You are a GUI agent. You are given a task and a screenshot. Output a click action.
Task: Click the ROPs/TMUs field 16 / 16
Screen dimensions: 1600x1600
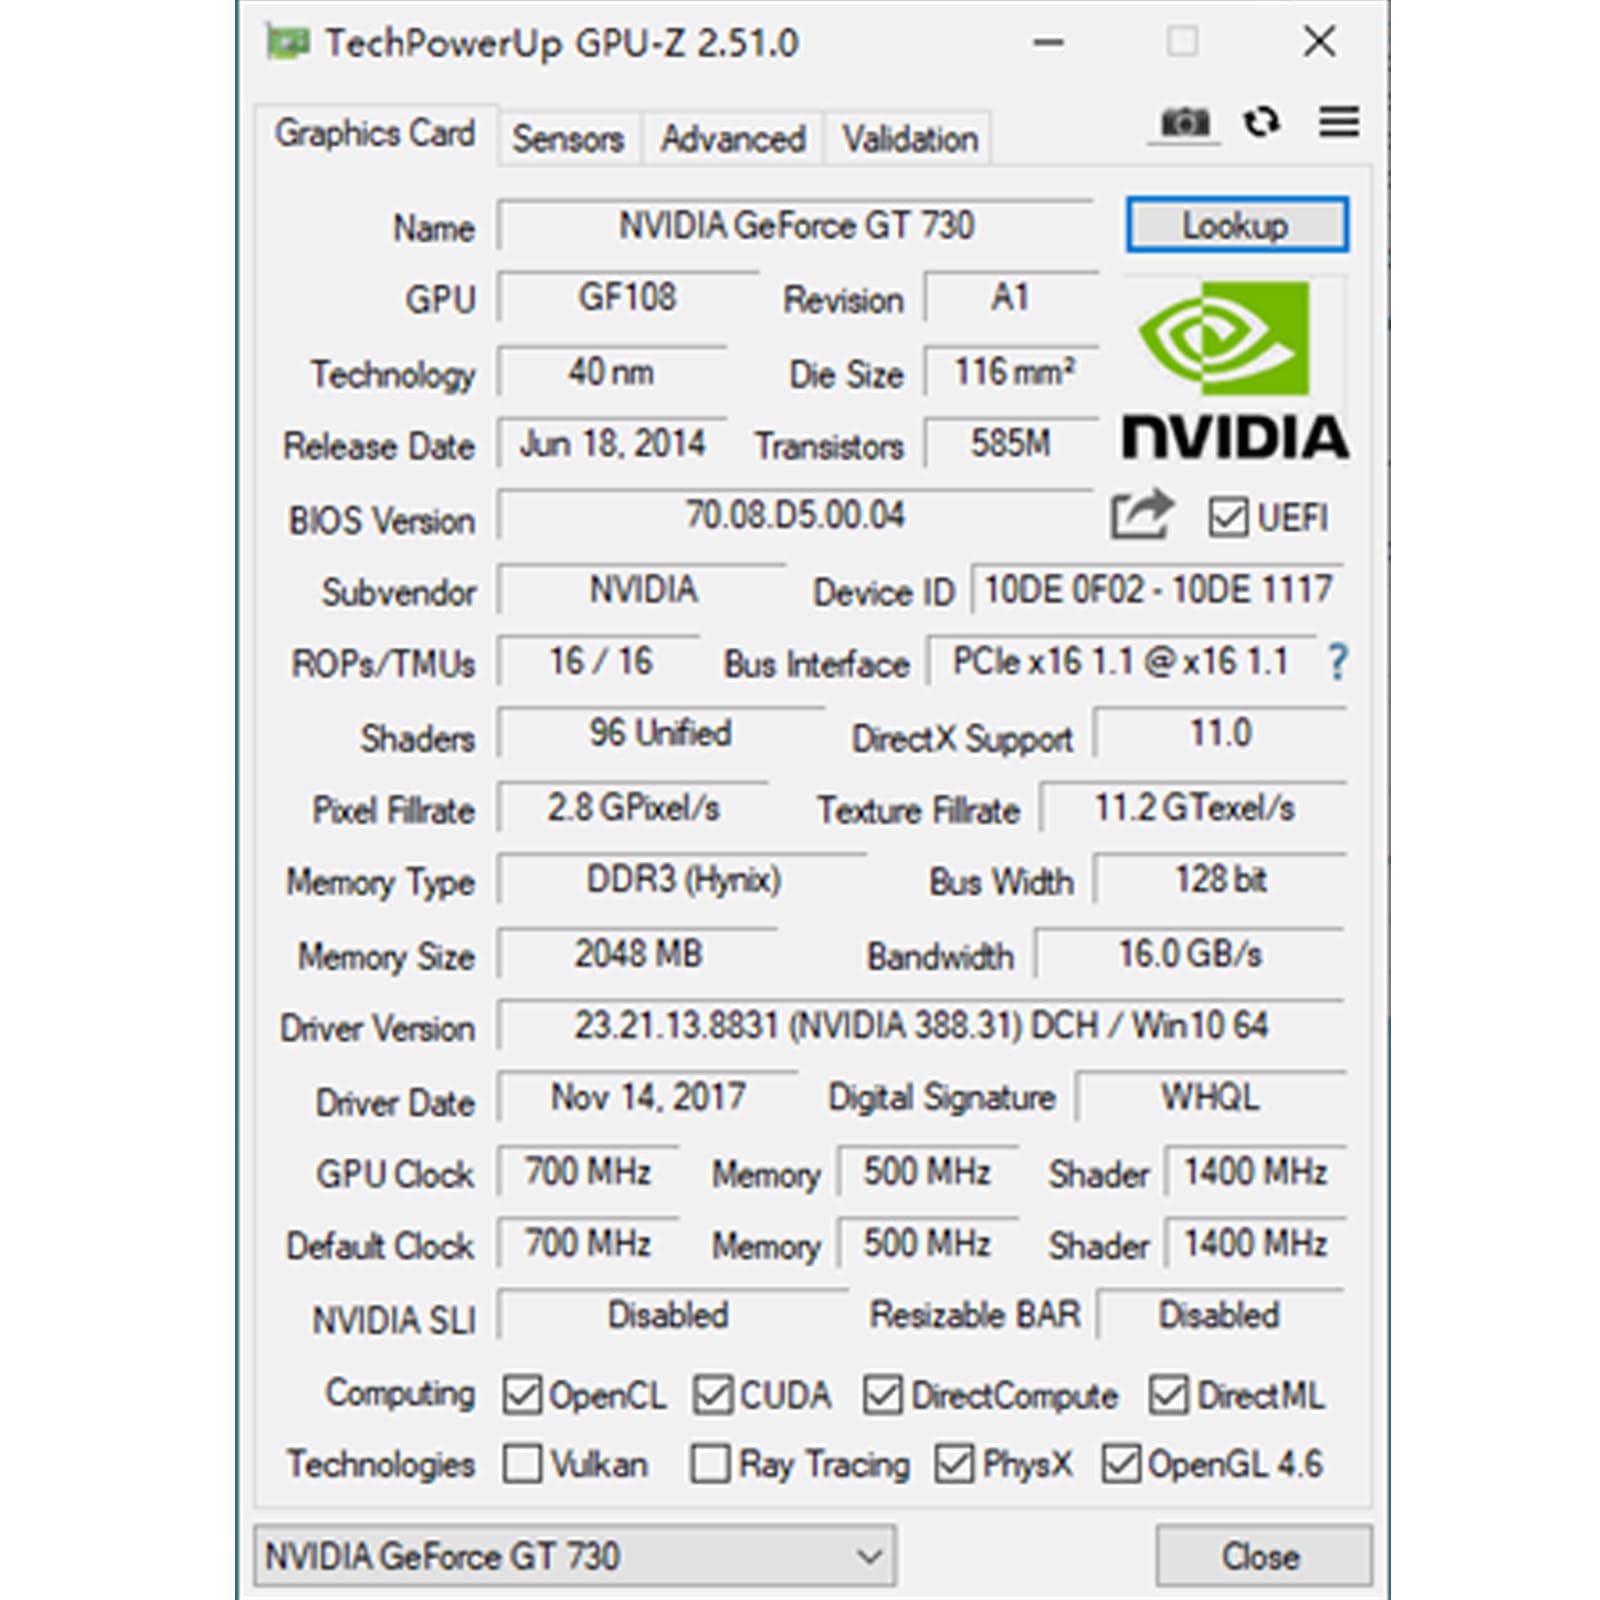point(598,662)
